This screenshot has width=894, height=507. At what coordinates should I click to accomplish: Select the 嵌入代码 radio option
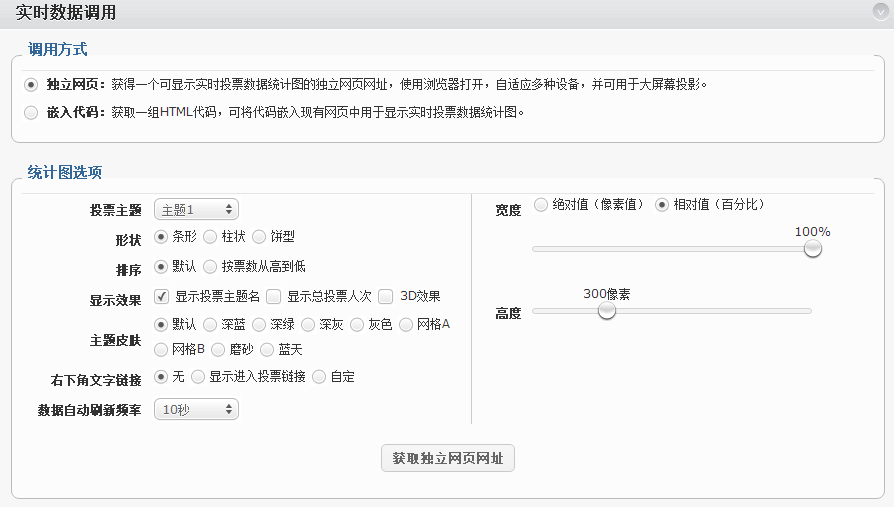point(31,112)
